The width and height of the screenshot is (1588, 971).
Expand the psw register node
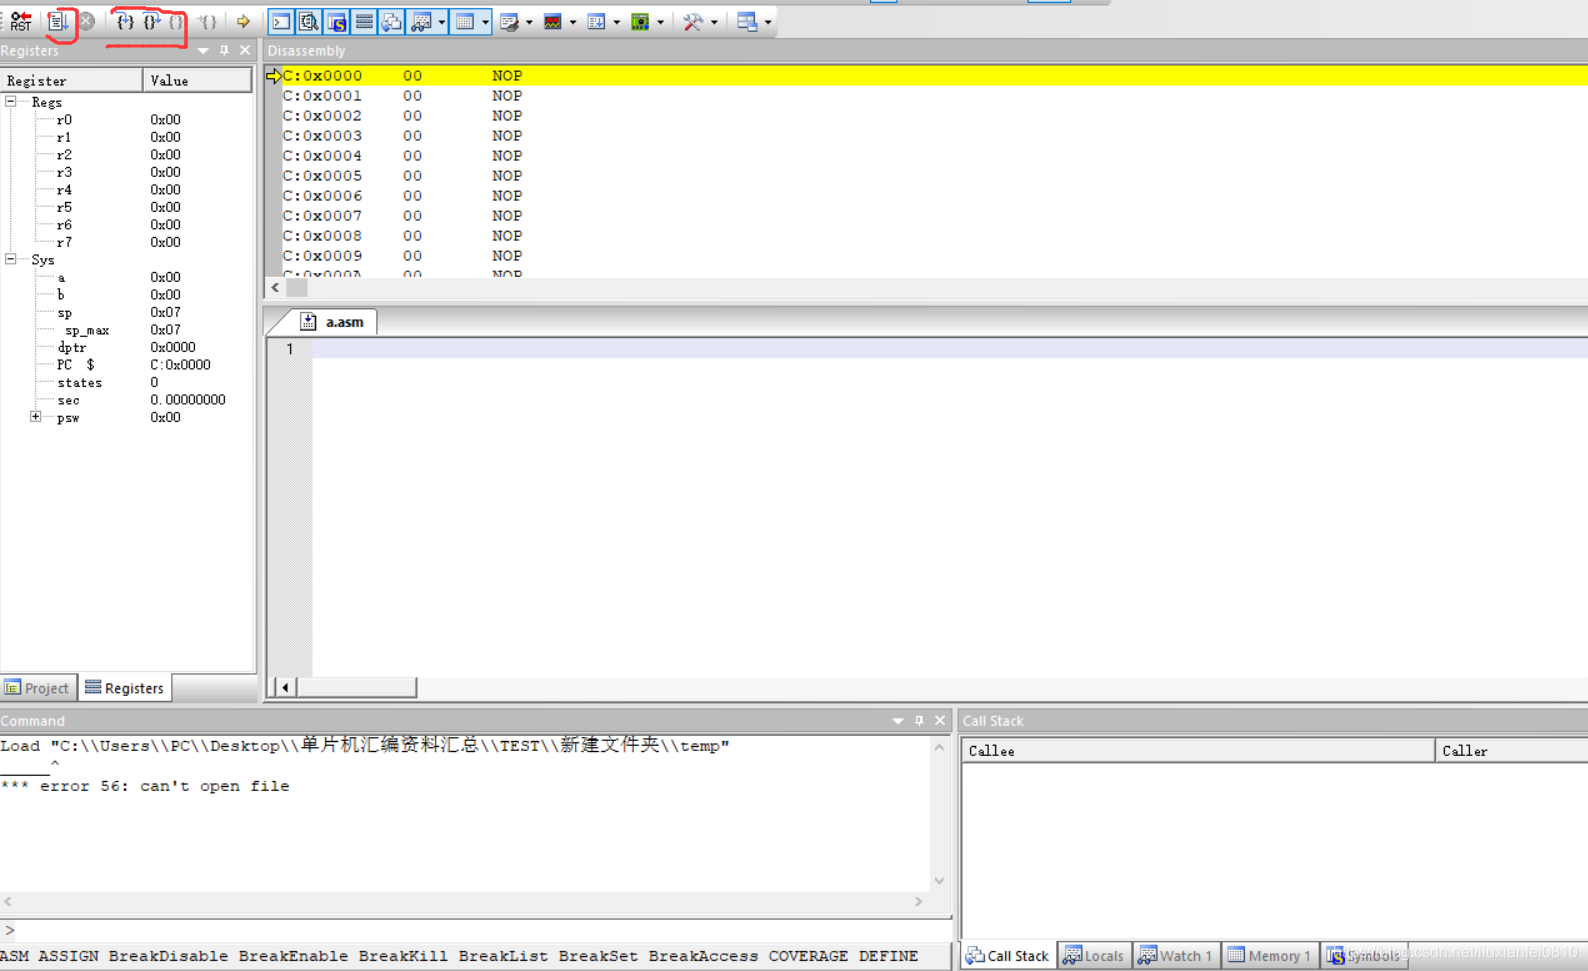tap(36, 417)
